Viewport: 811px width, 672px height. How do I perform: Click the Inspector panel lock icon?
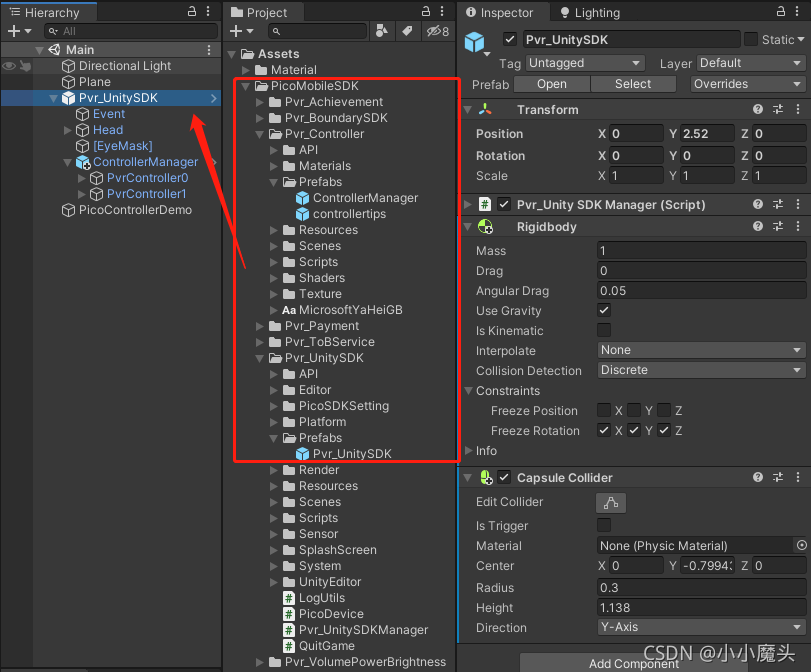[x=781, y=11]
